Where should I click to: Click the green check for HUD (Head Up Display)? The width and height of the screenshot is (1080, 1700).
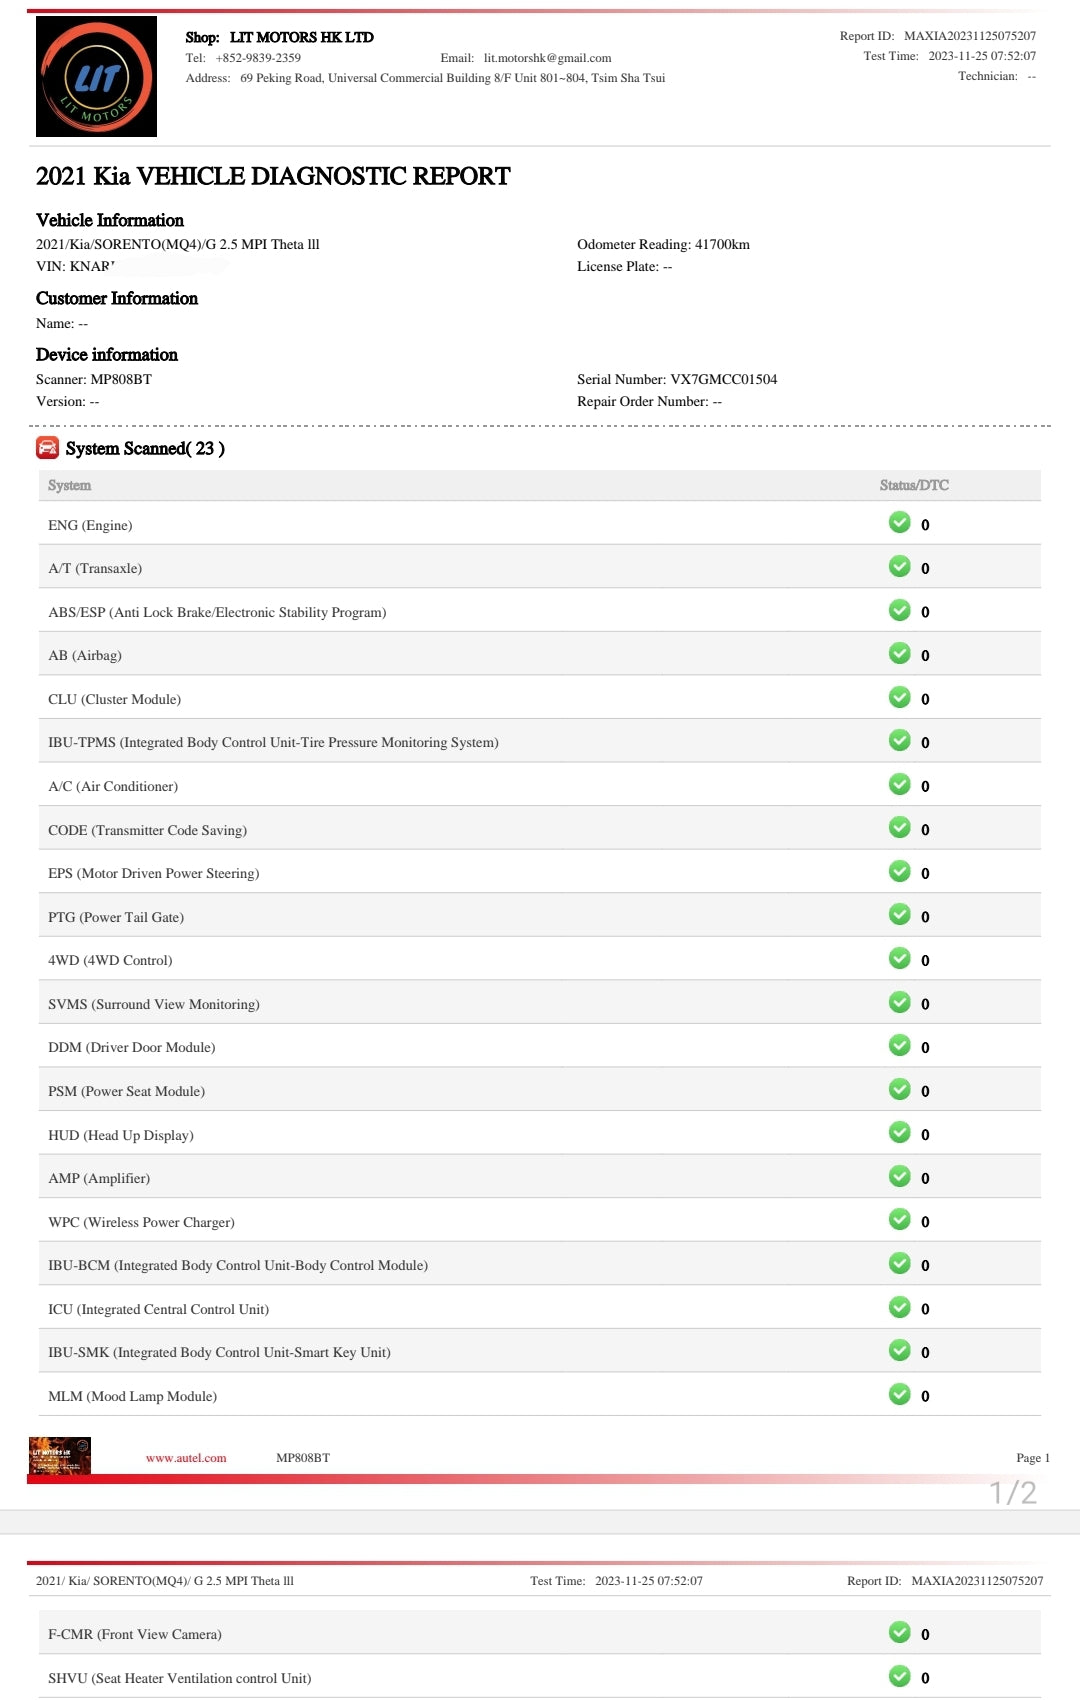(x=900, y=1133)
